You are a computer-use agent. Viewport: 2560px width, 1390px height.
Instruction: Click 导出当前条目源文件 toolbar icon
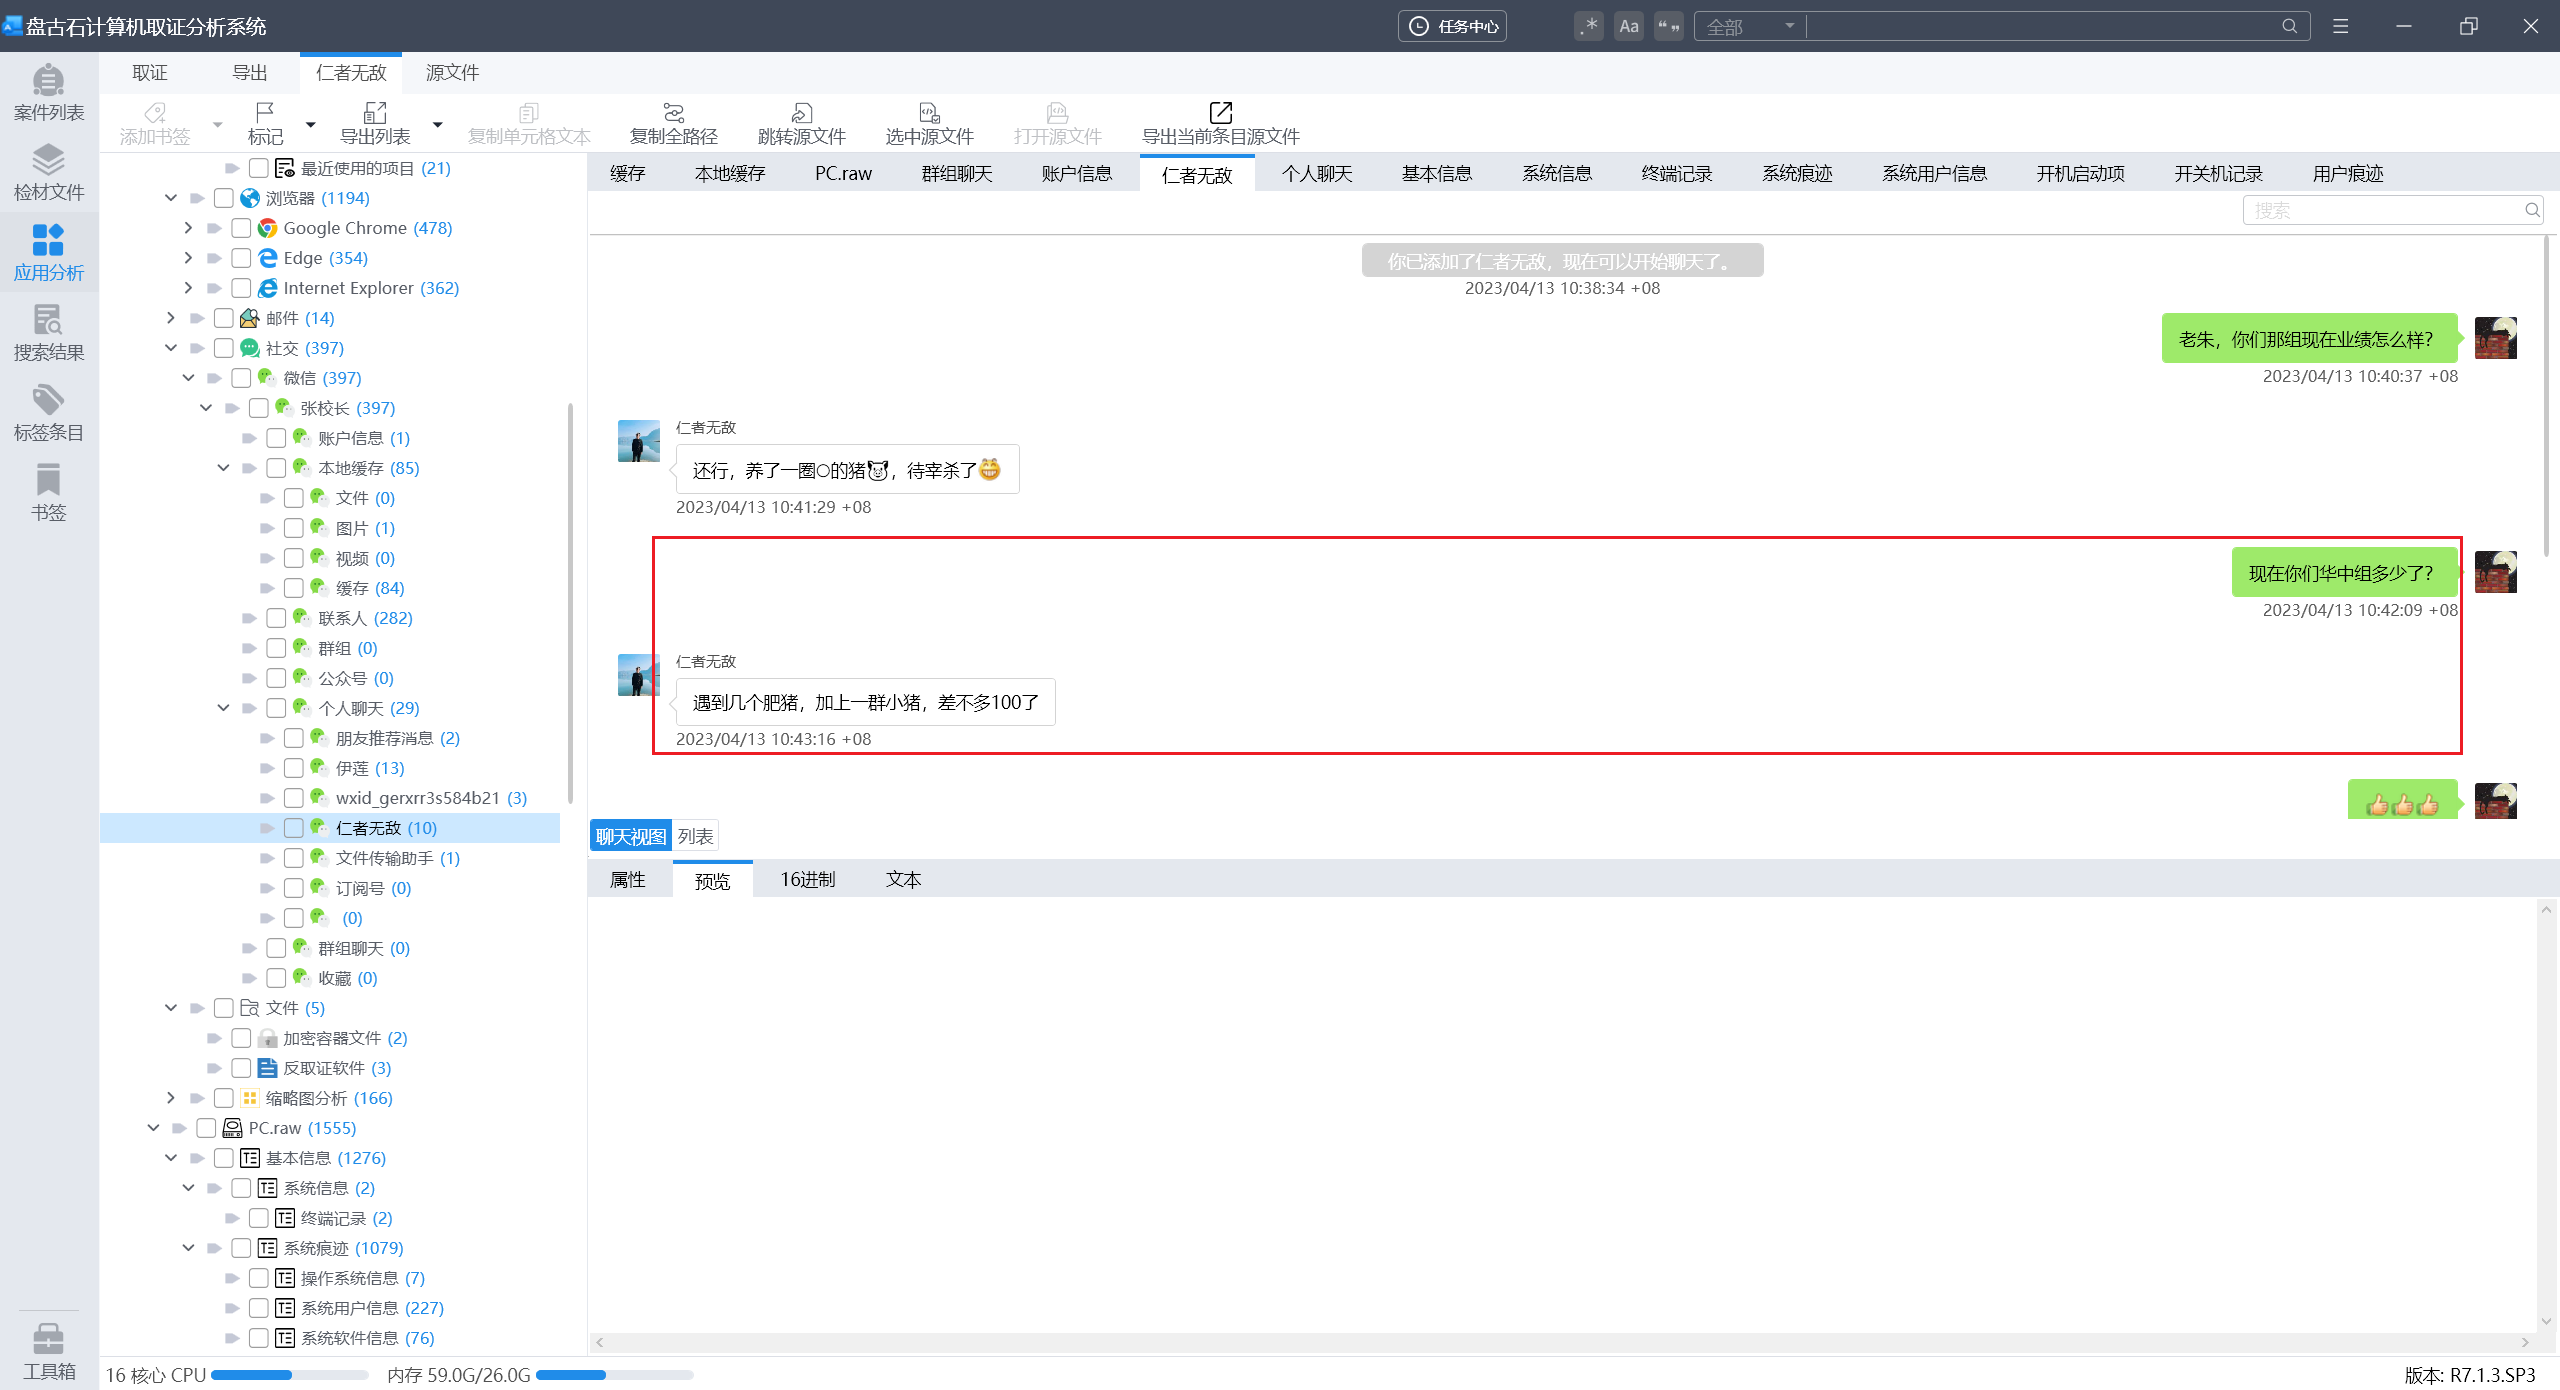click(1220, 123)
